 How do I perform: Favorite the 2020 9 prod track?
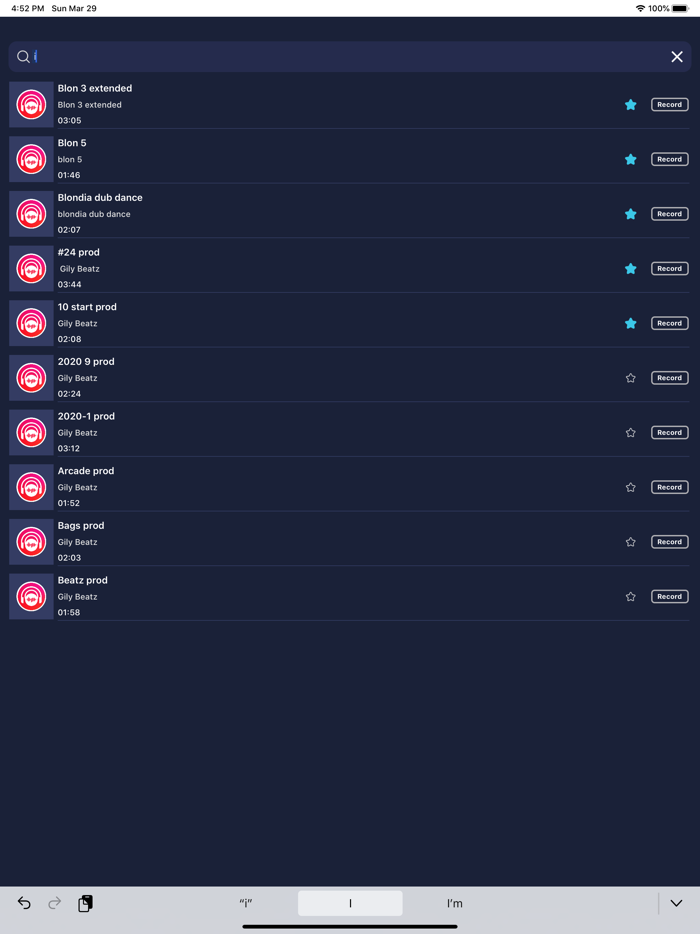630,377
